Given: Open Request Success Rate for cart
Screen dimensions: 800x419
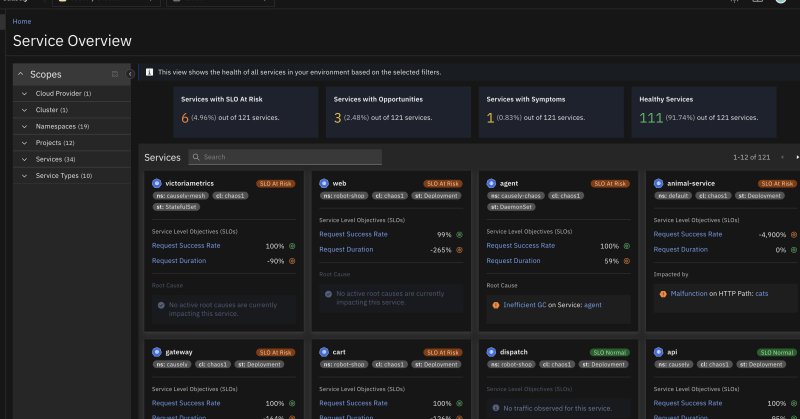Looking at the screenshot, I should click(354, 403).
